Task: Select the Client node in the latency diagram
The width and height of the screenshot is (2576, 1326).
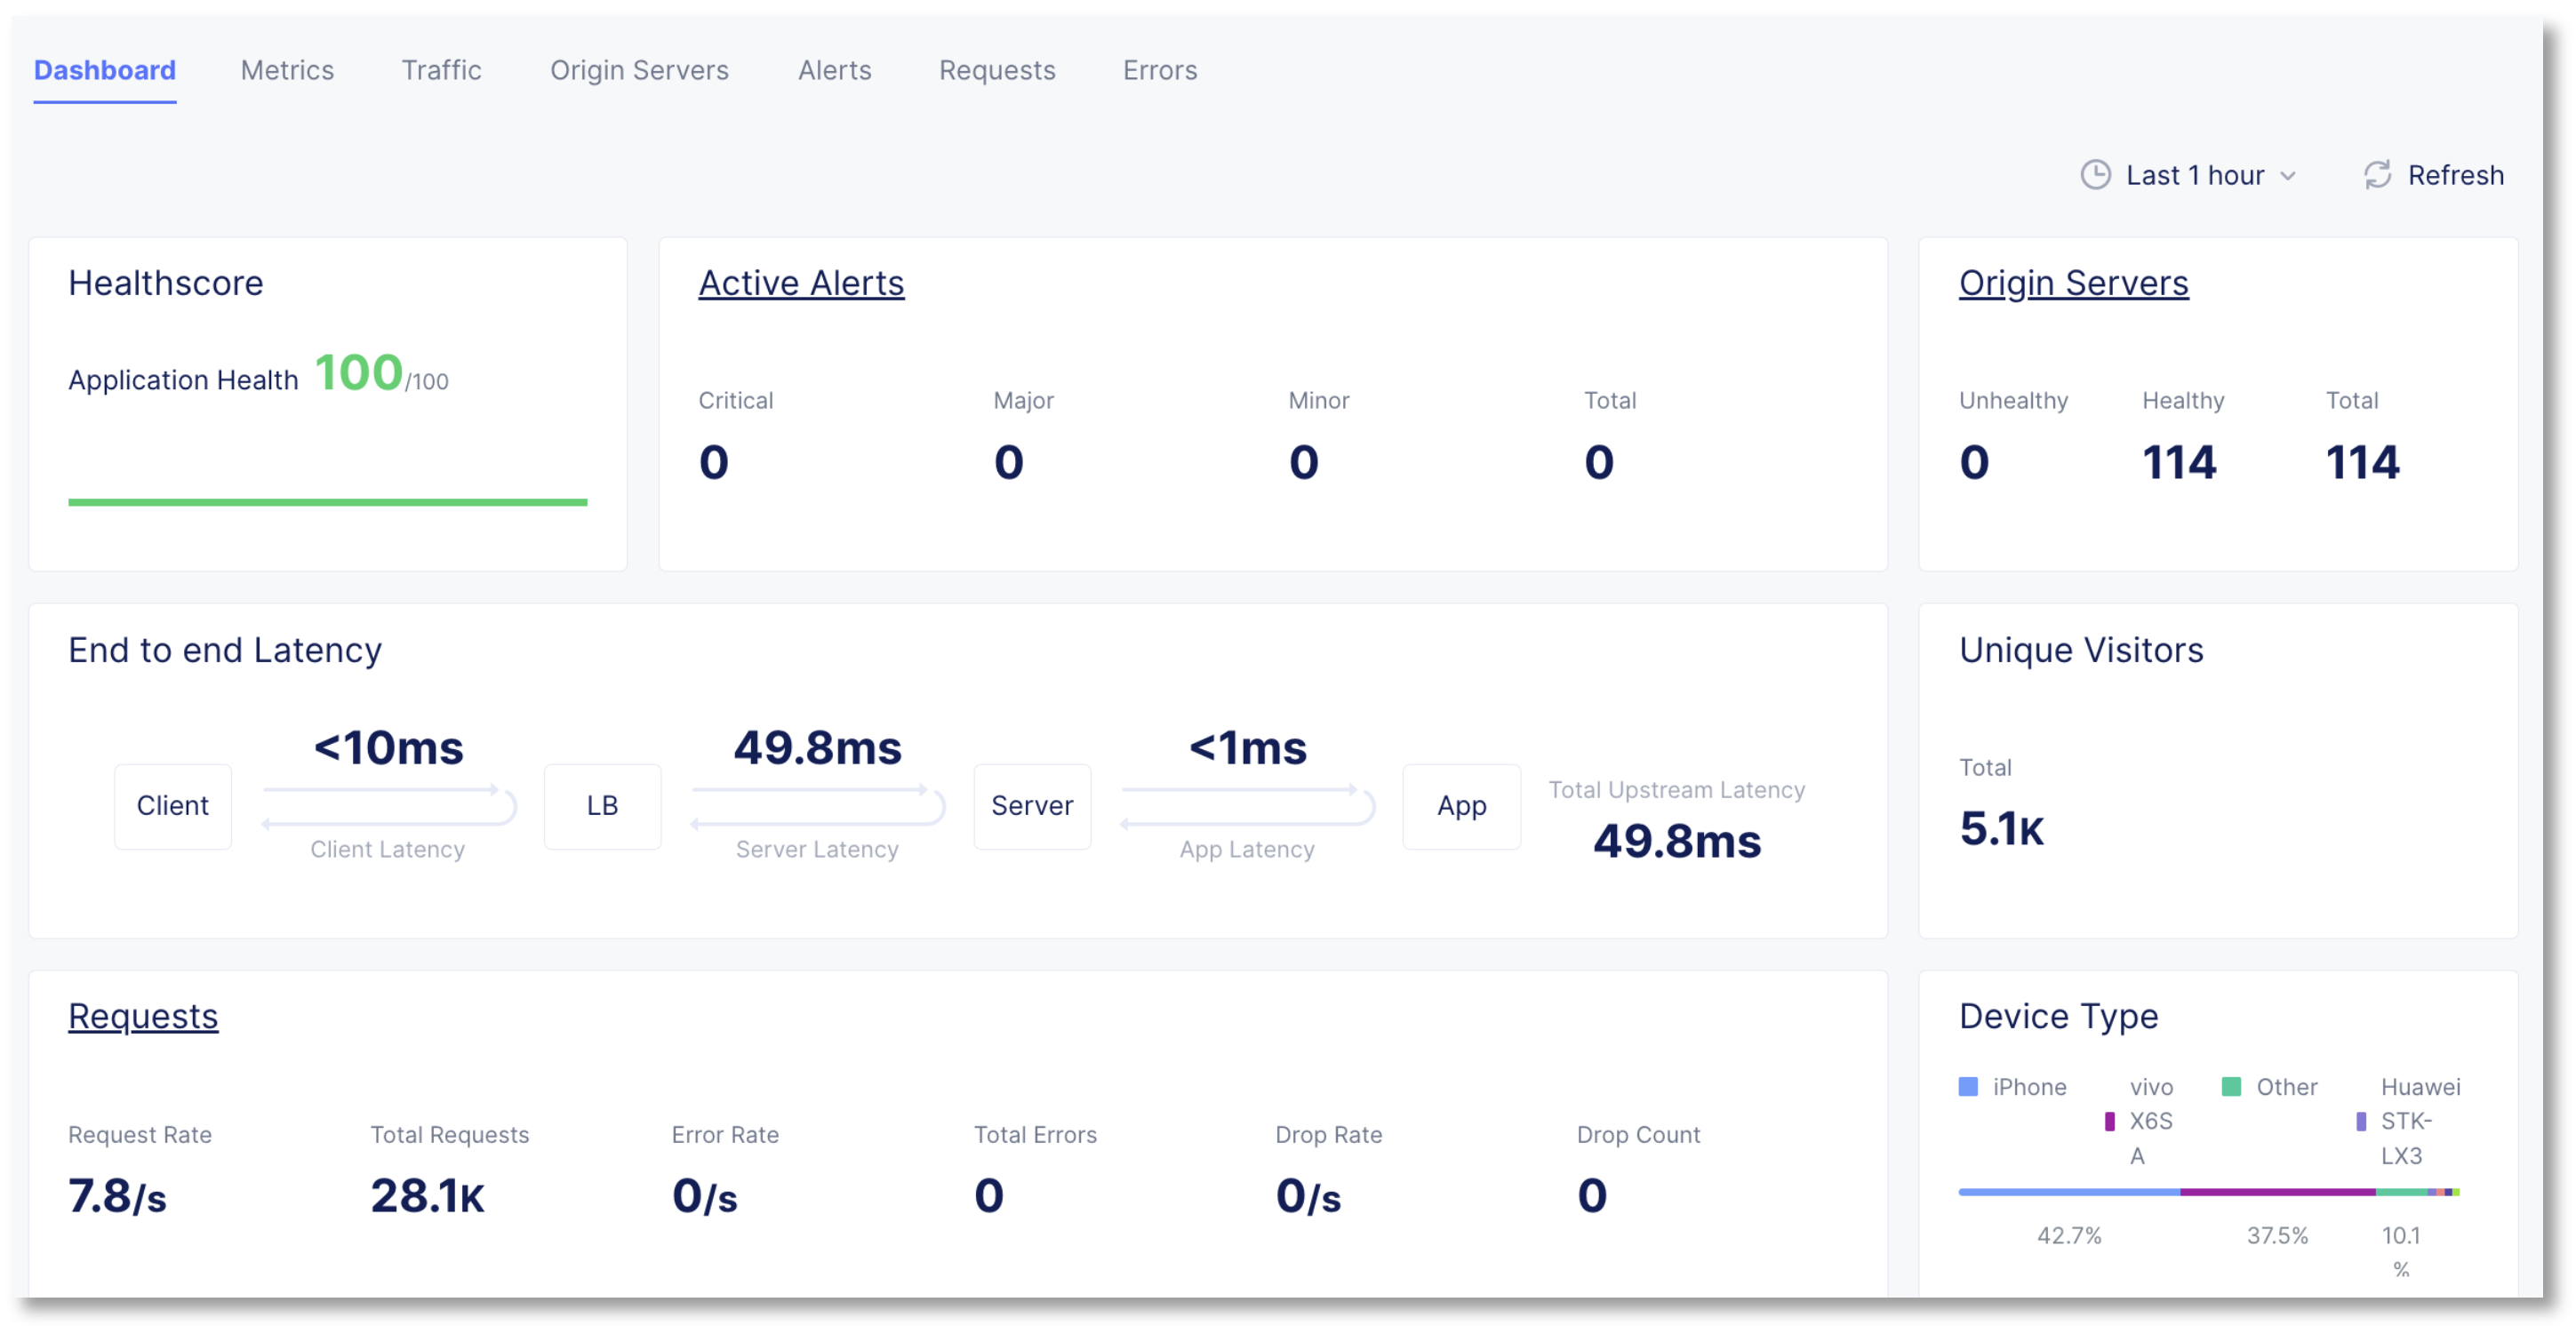Action: tap(172, 806)
